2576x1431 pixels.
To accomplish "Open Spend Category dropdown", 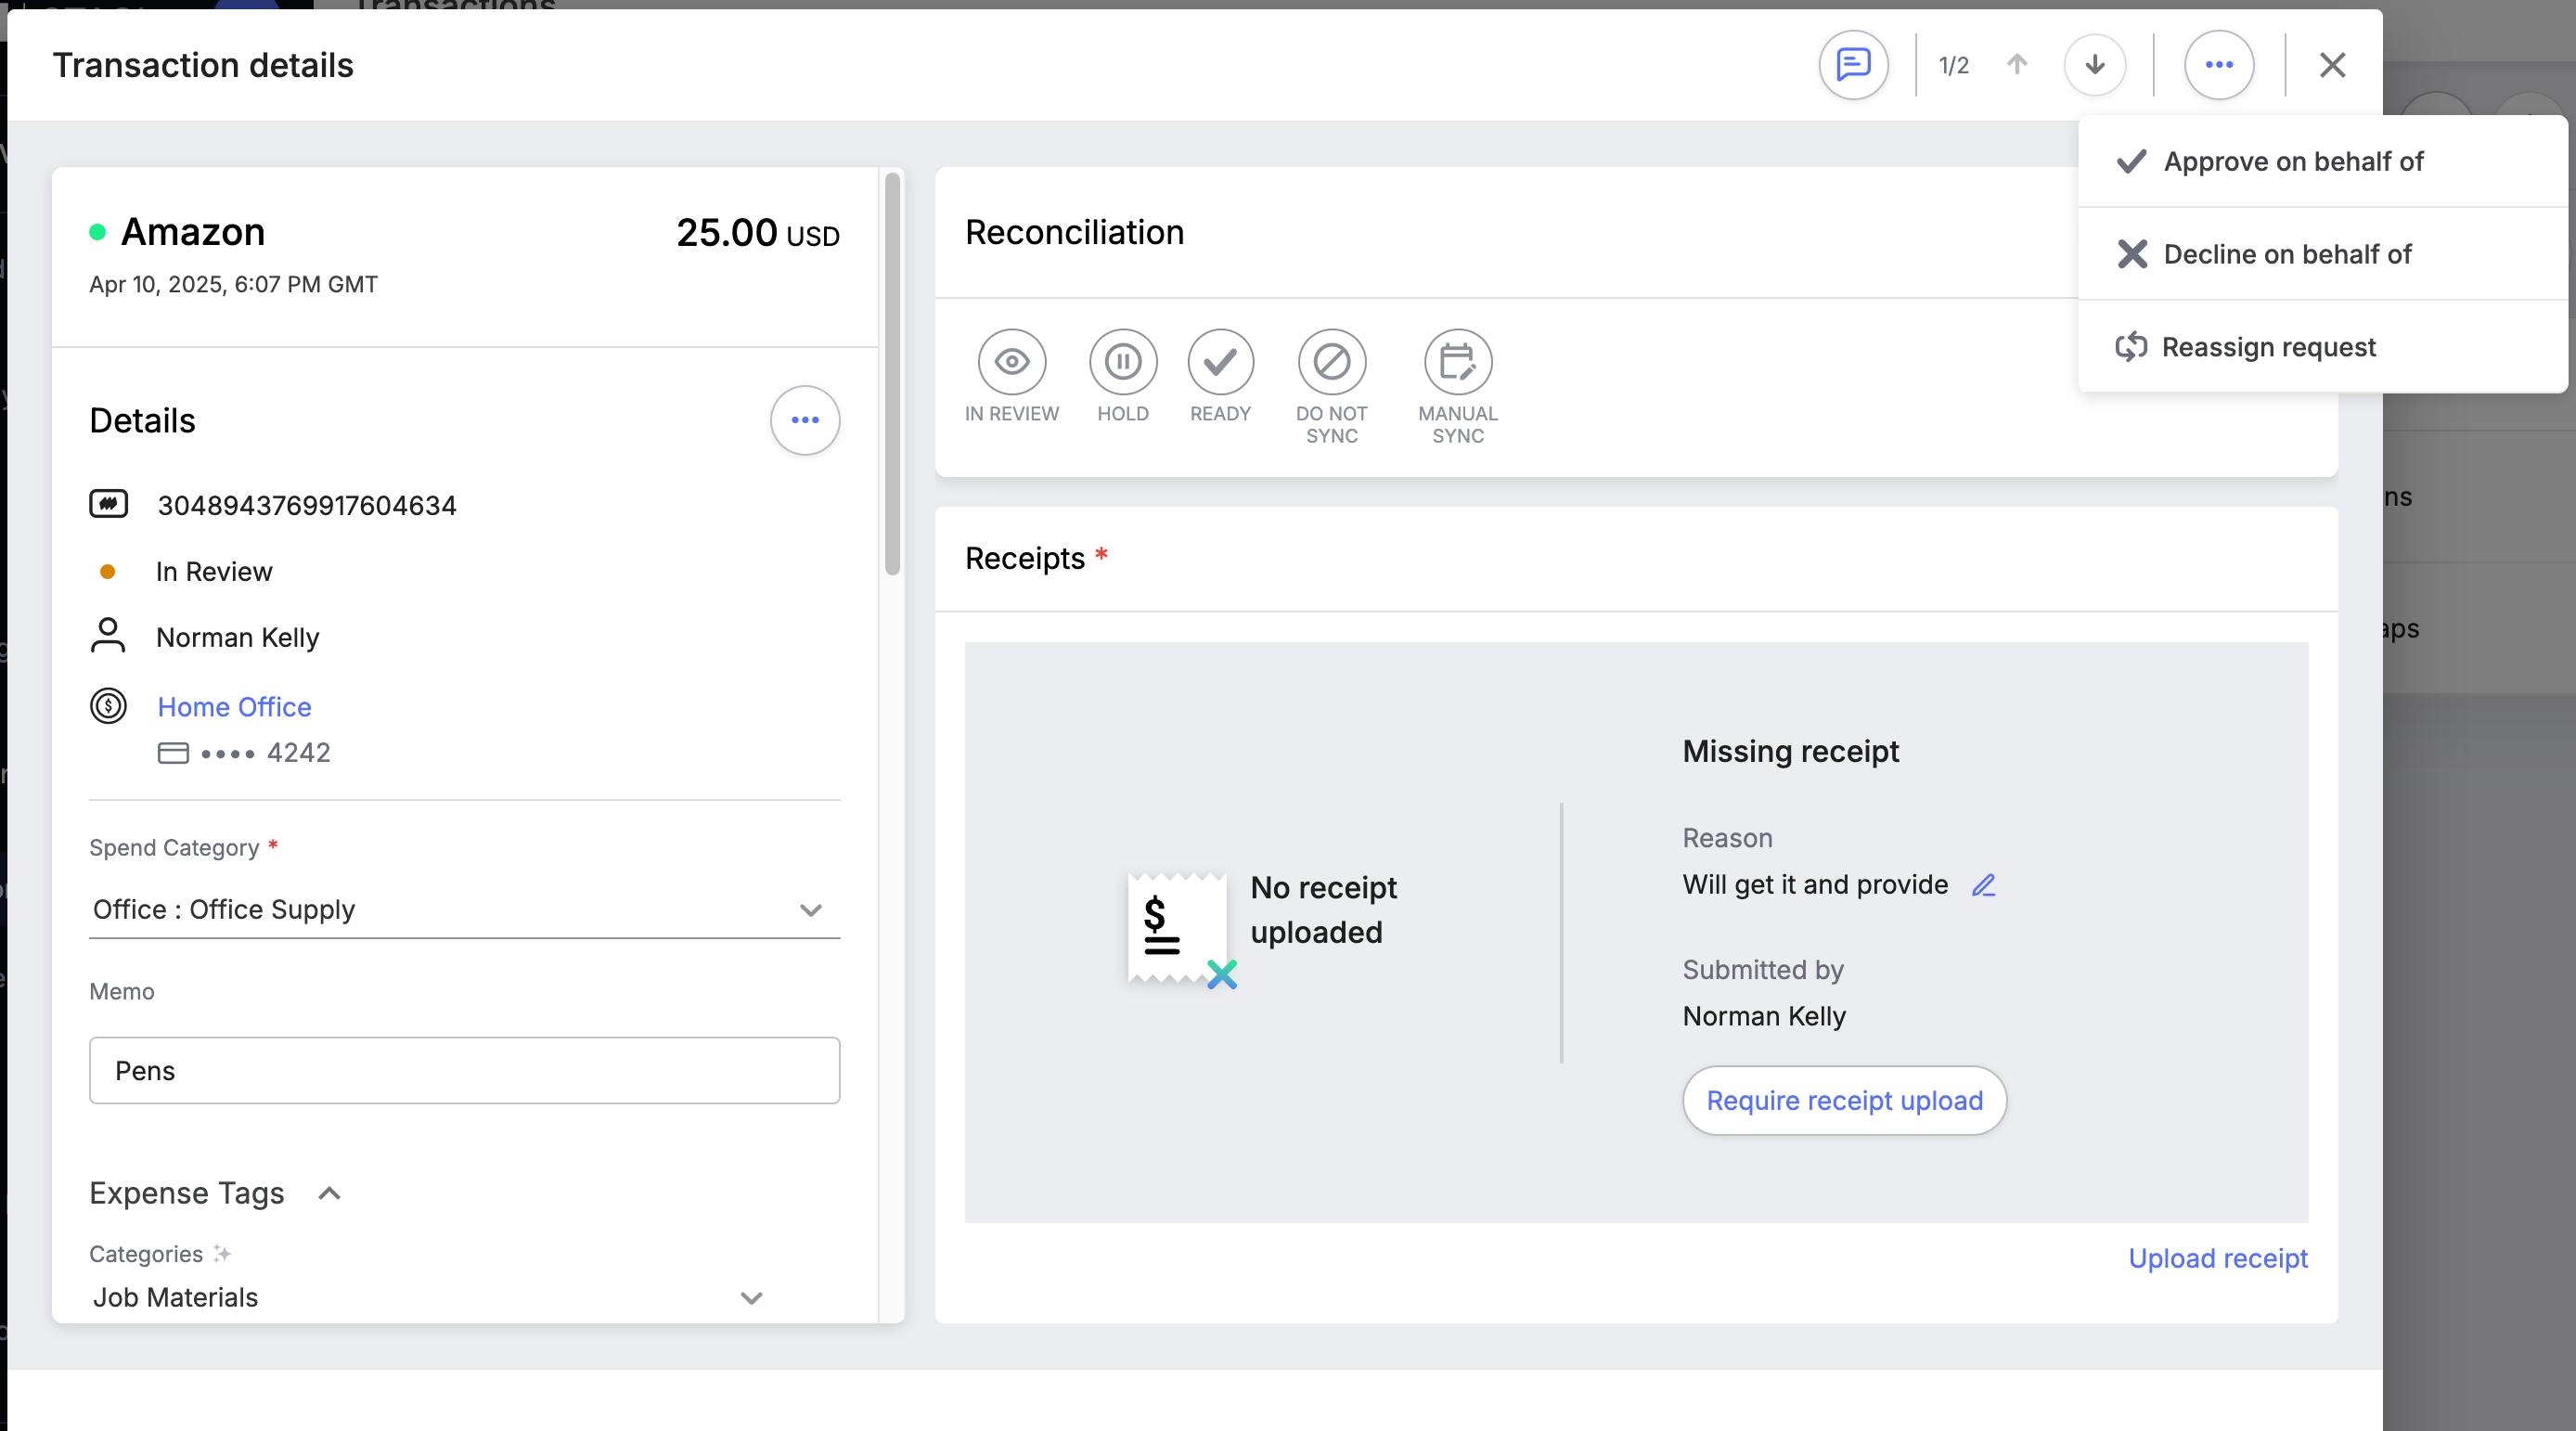I will click(x=464, y=909).
